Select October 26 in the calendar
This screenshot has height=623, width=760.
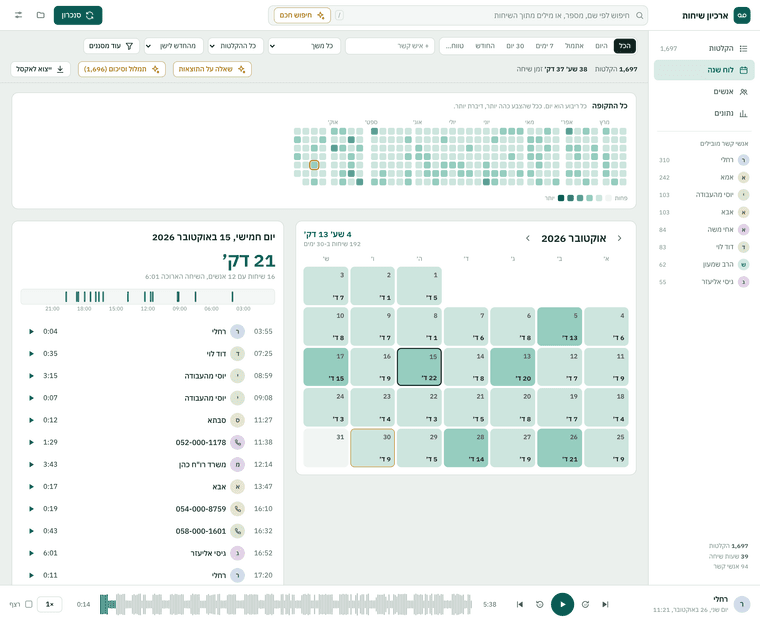(559, 448)
